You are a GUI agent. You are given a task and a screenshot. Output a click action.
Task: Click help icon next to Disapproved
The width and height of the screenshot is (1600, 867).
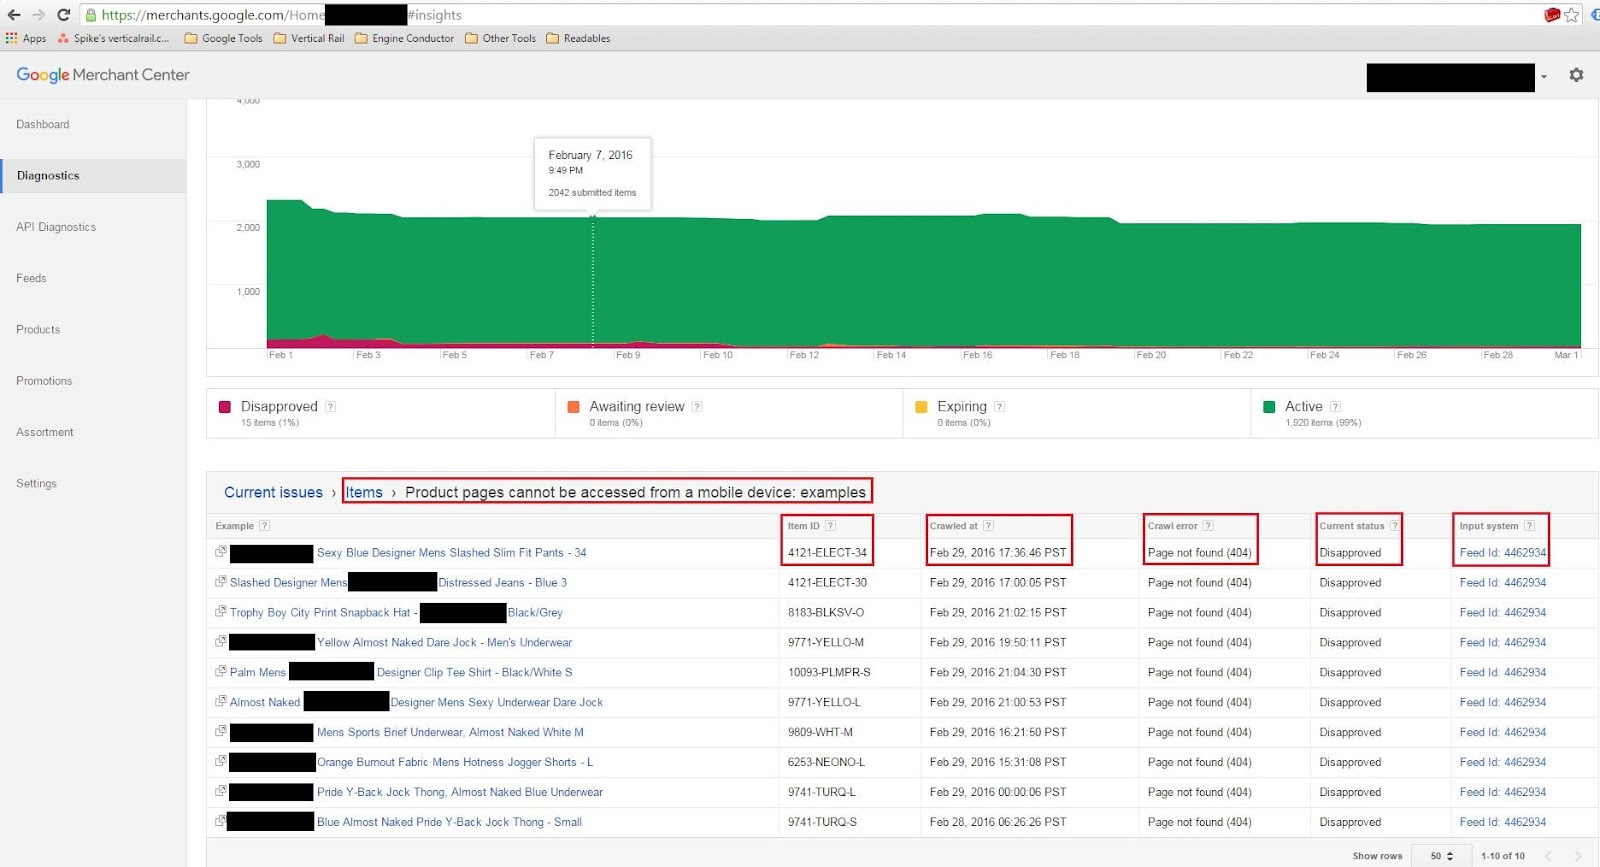331,407
